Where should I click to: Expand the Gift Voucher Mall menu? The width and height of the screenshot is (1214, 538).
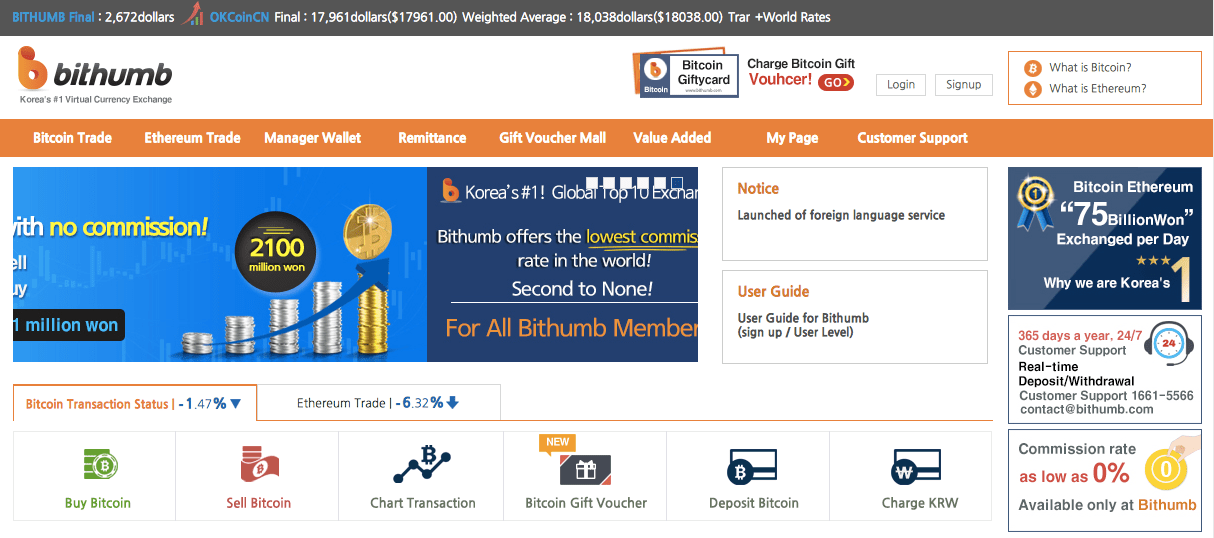click(x=552, y=138)
